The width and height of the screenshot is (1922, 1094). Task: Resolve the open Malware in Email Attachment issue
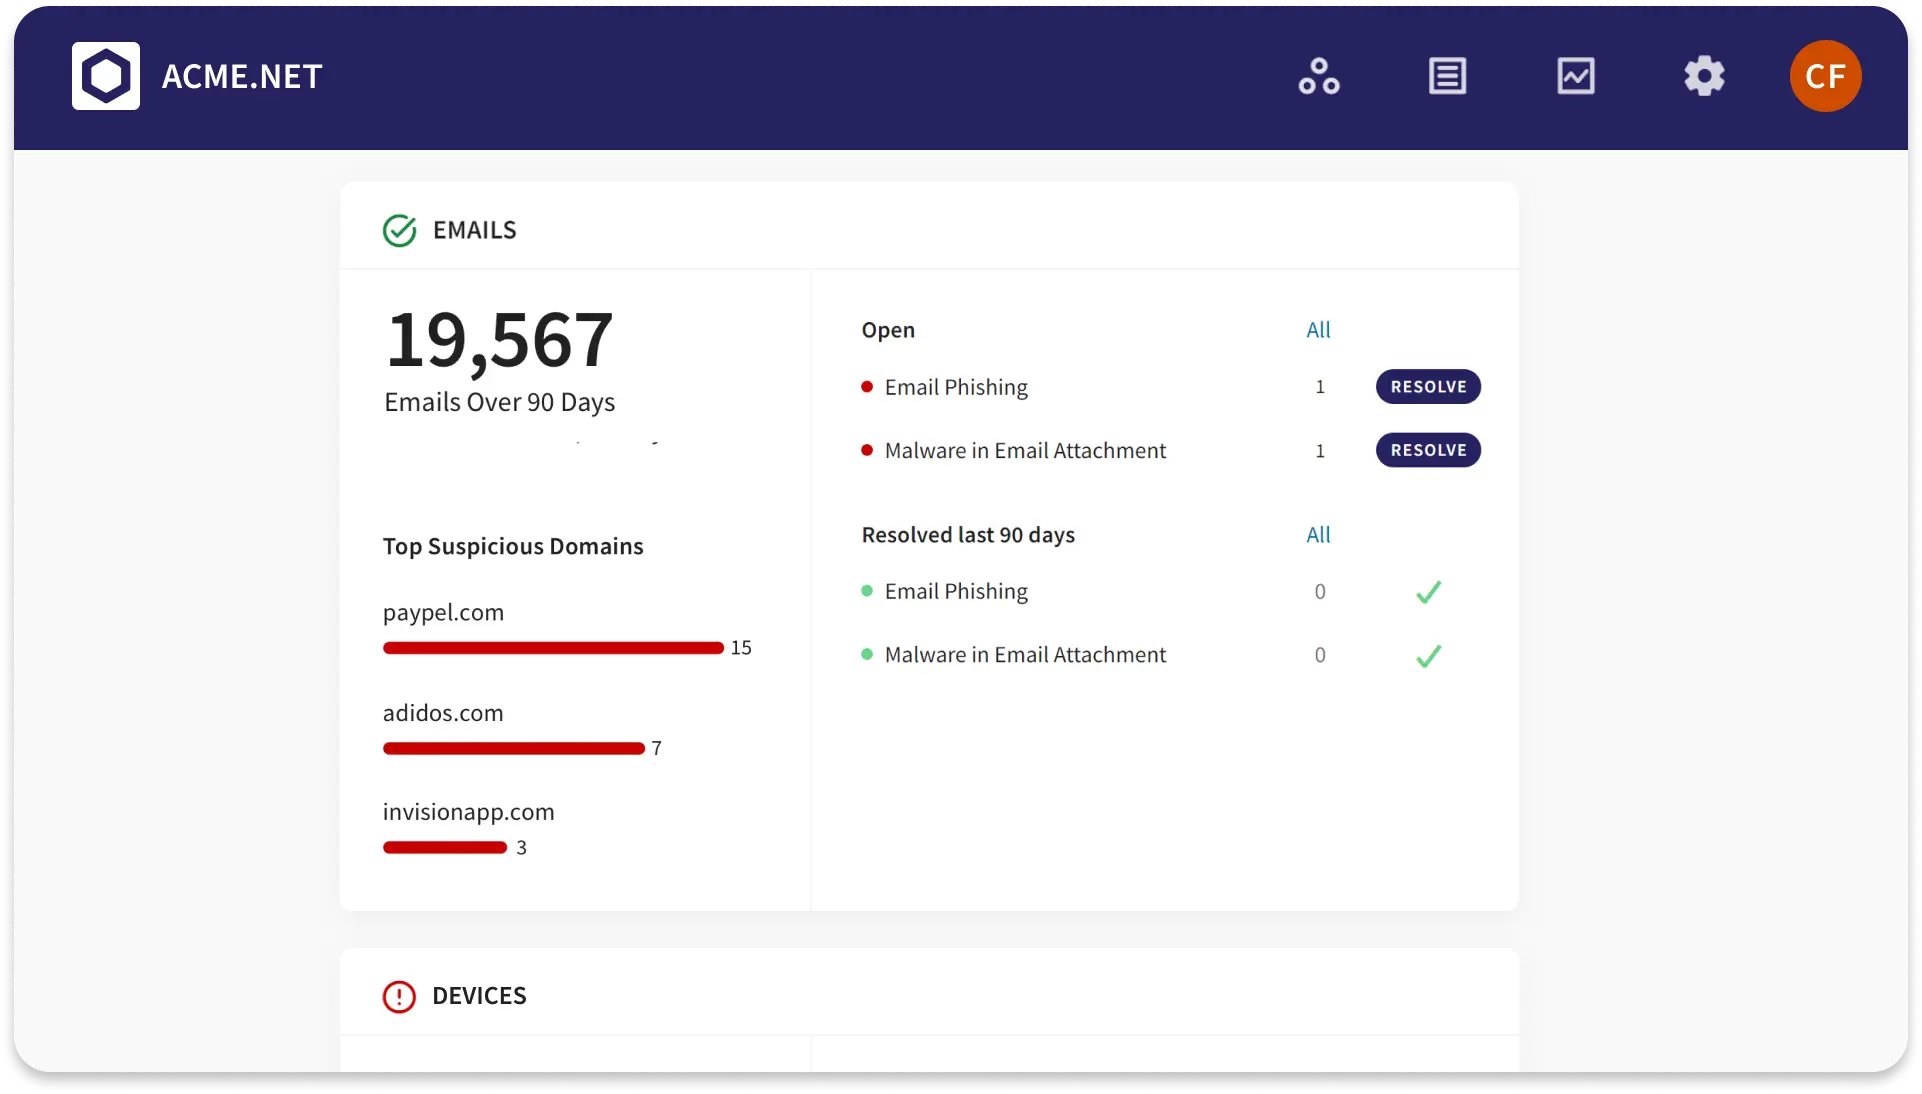[1428, 450]
